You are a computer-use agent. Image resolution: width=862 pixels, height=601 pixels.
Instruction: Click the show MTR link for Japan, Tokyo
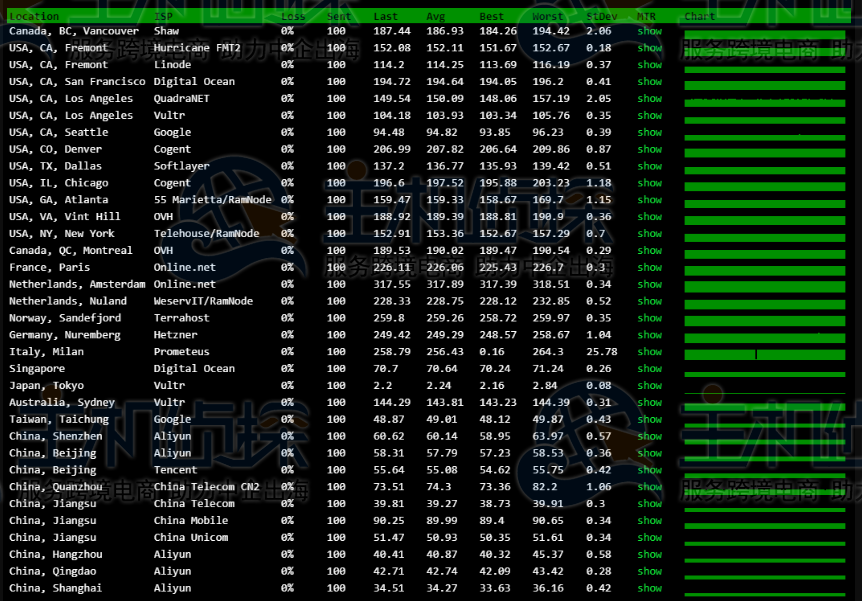tap(650, 385)
